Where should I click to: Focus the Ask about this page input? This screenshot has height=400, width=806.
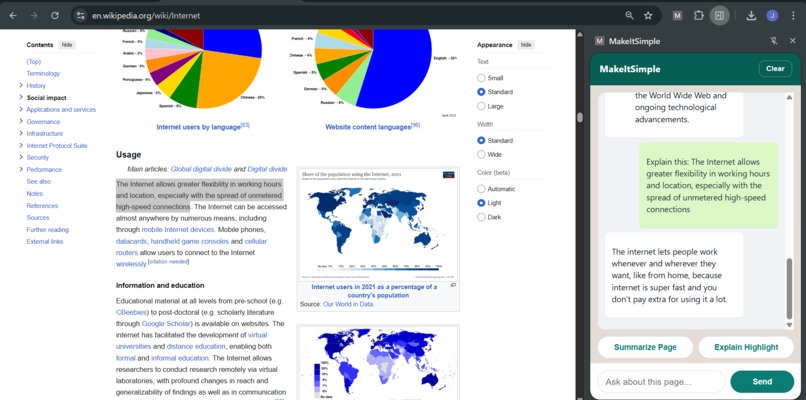(x=661, y=381)
